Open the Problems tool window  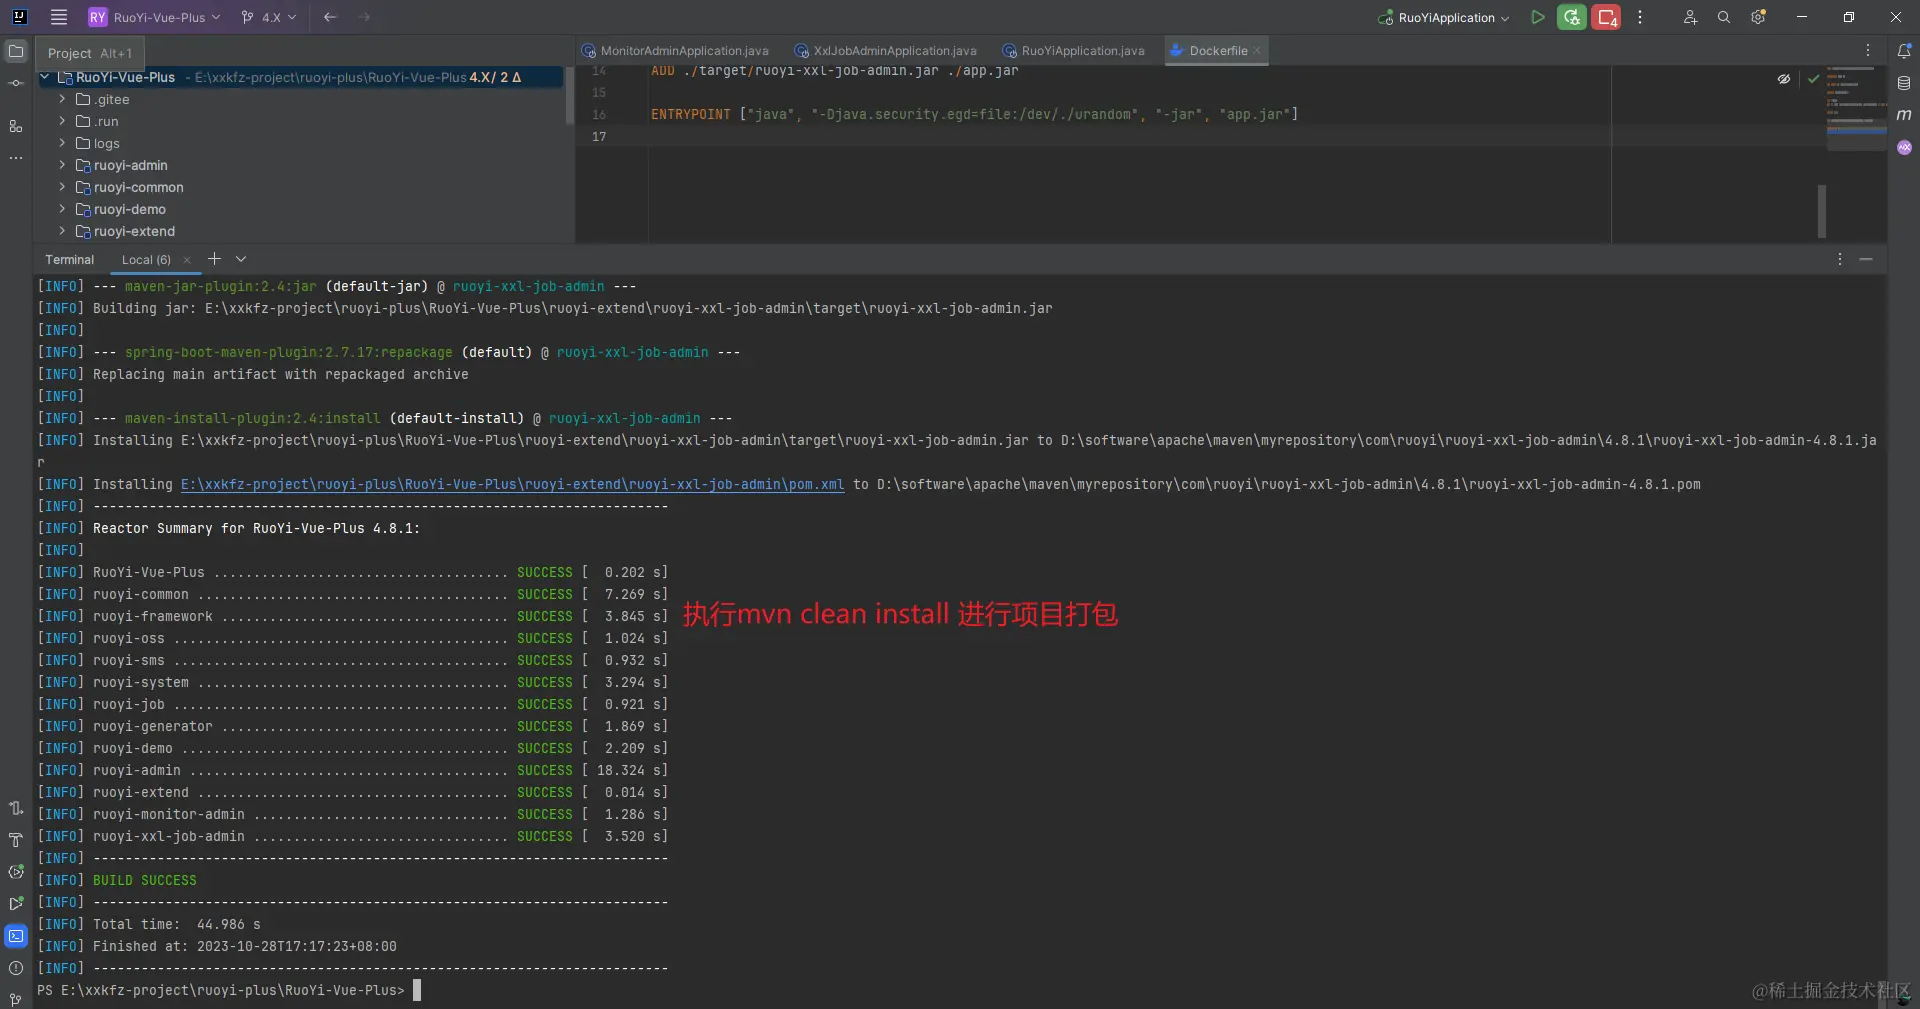(x=16, y=968)
